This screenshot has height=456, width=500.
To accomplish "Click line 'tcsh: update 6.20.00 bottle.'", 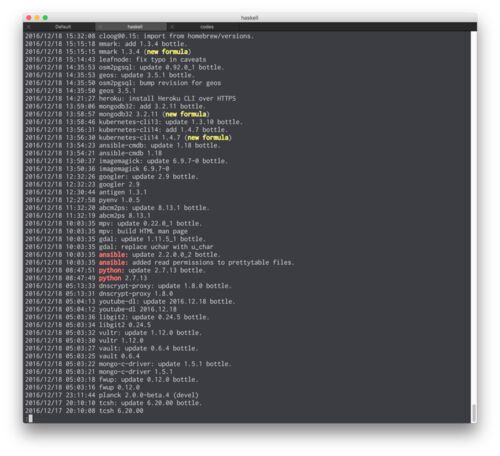I will pos(150,403).
